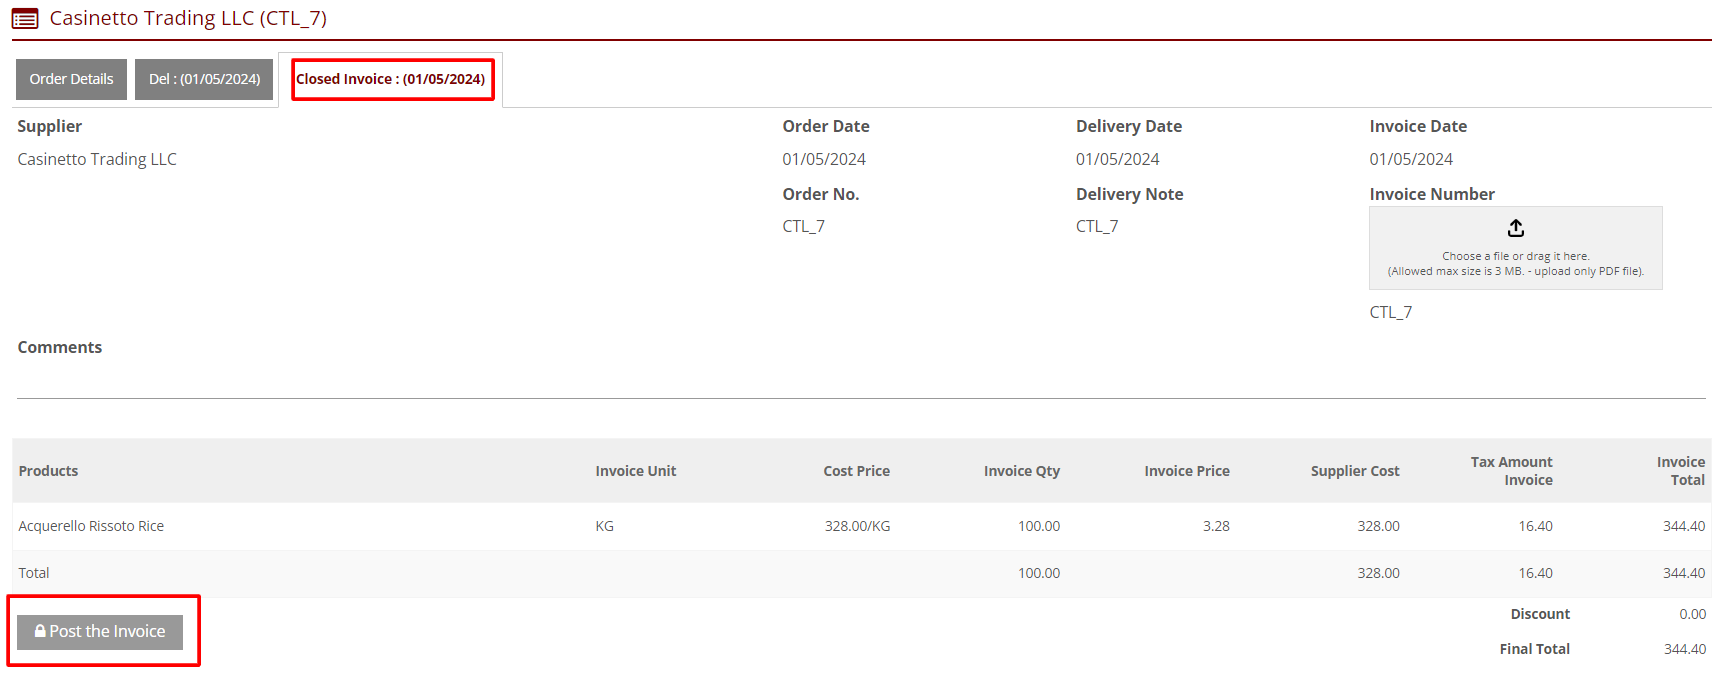Switch to the Del : (01/05/2024) tab

(x=204, y=80)
